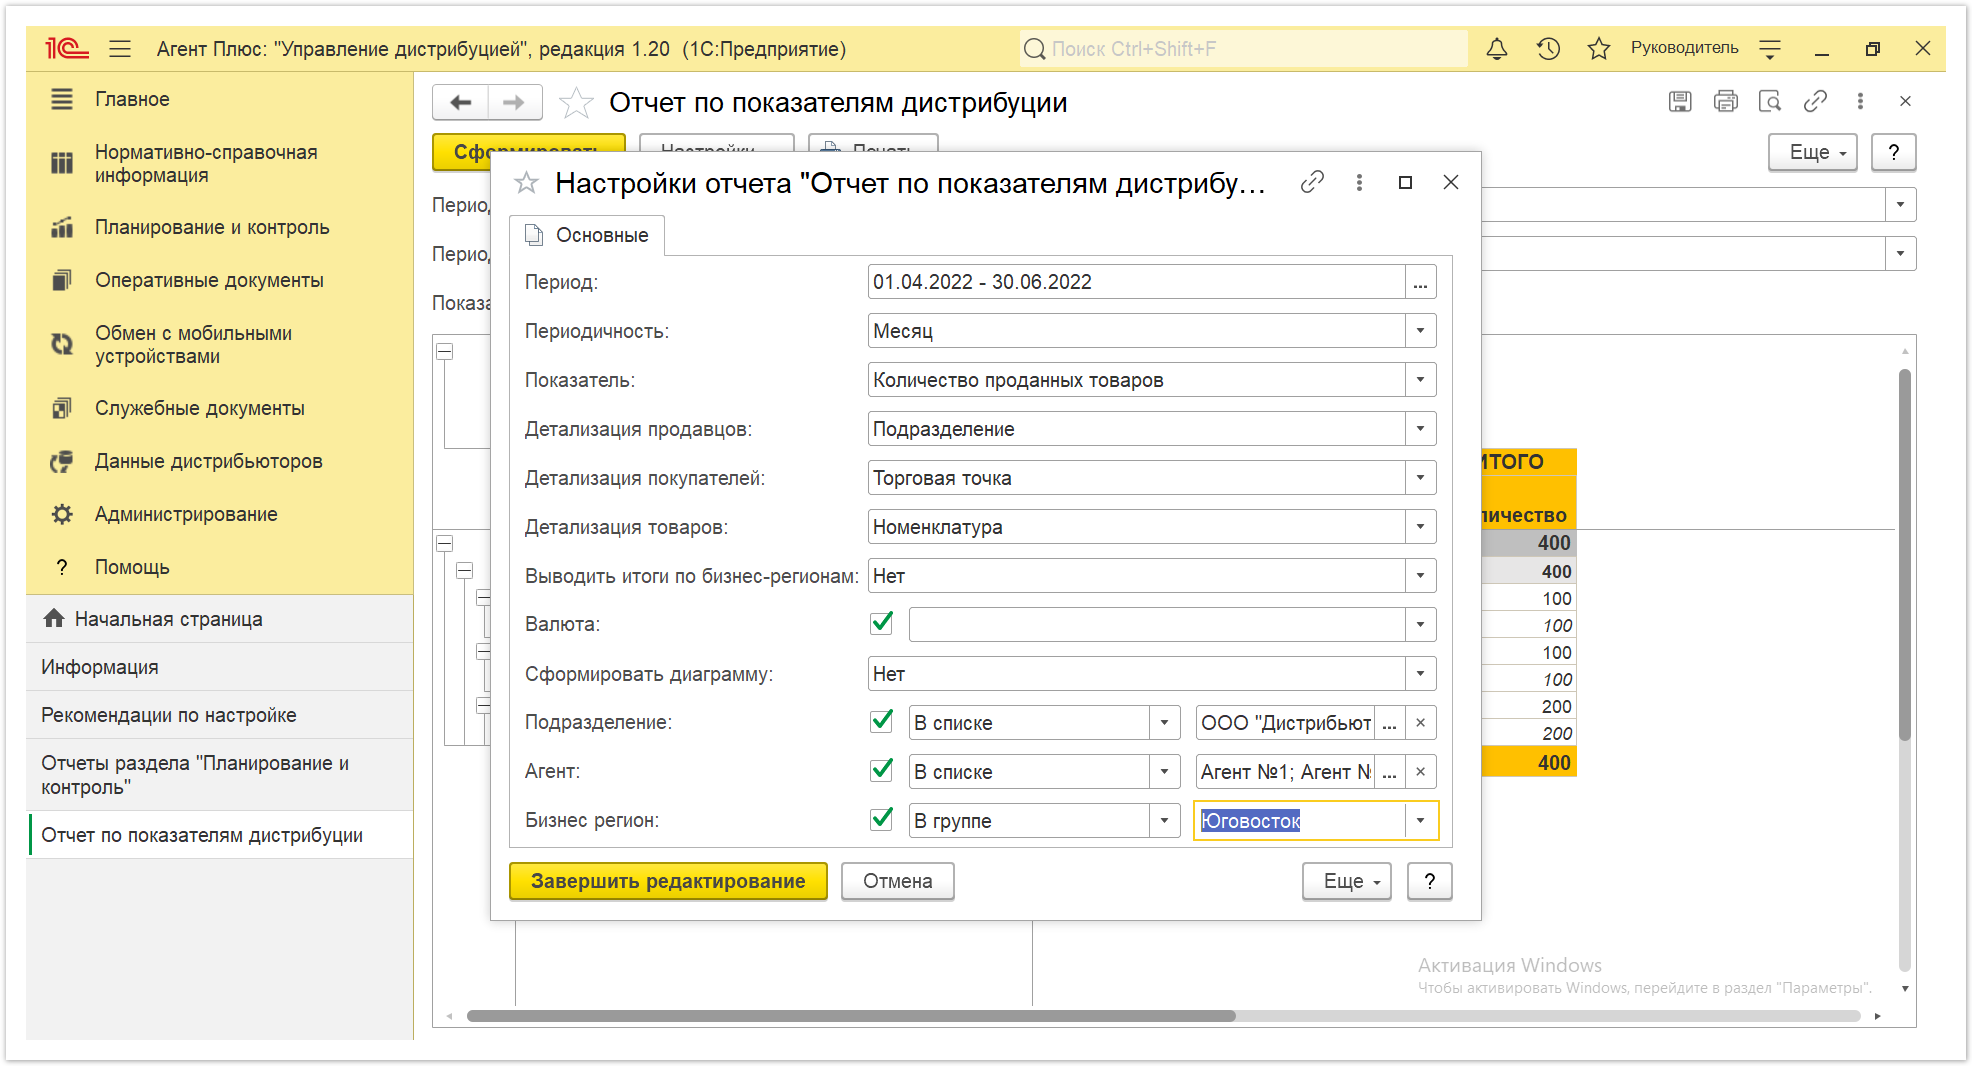Click the 1C logo icon
Image resolution: width=1972 pixels, height=1066 pixels.
pos(67,48)
